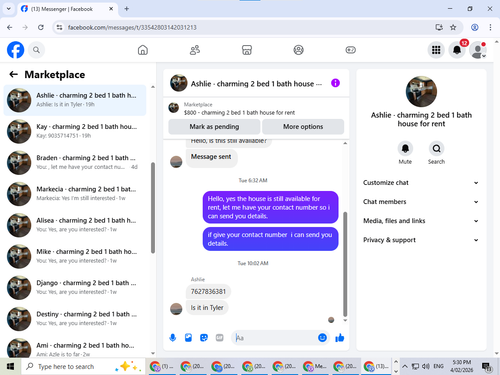Image resolution: width=500 pixels, height=375 pixels.
Task: Open conversation information purple i icon
Action: click(x=335, y=83)
